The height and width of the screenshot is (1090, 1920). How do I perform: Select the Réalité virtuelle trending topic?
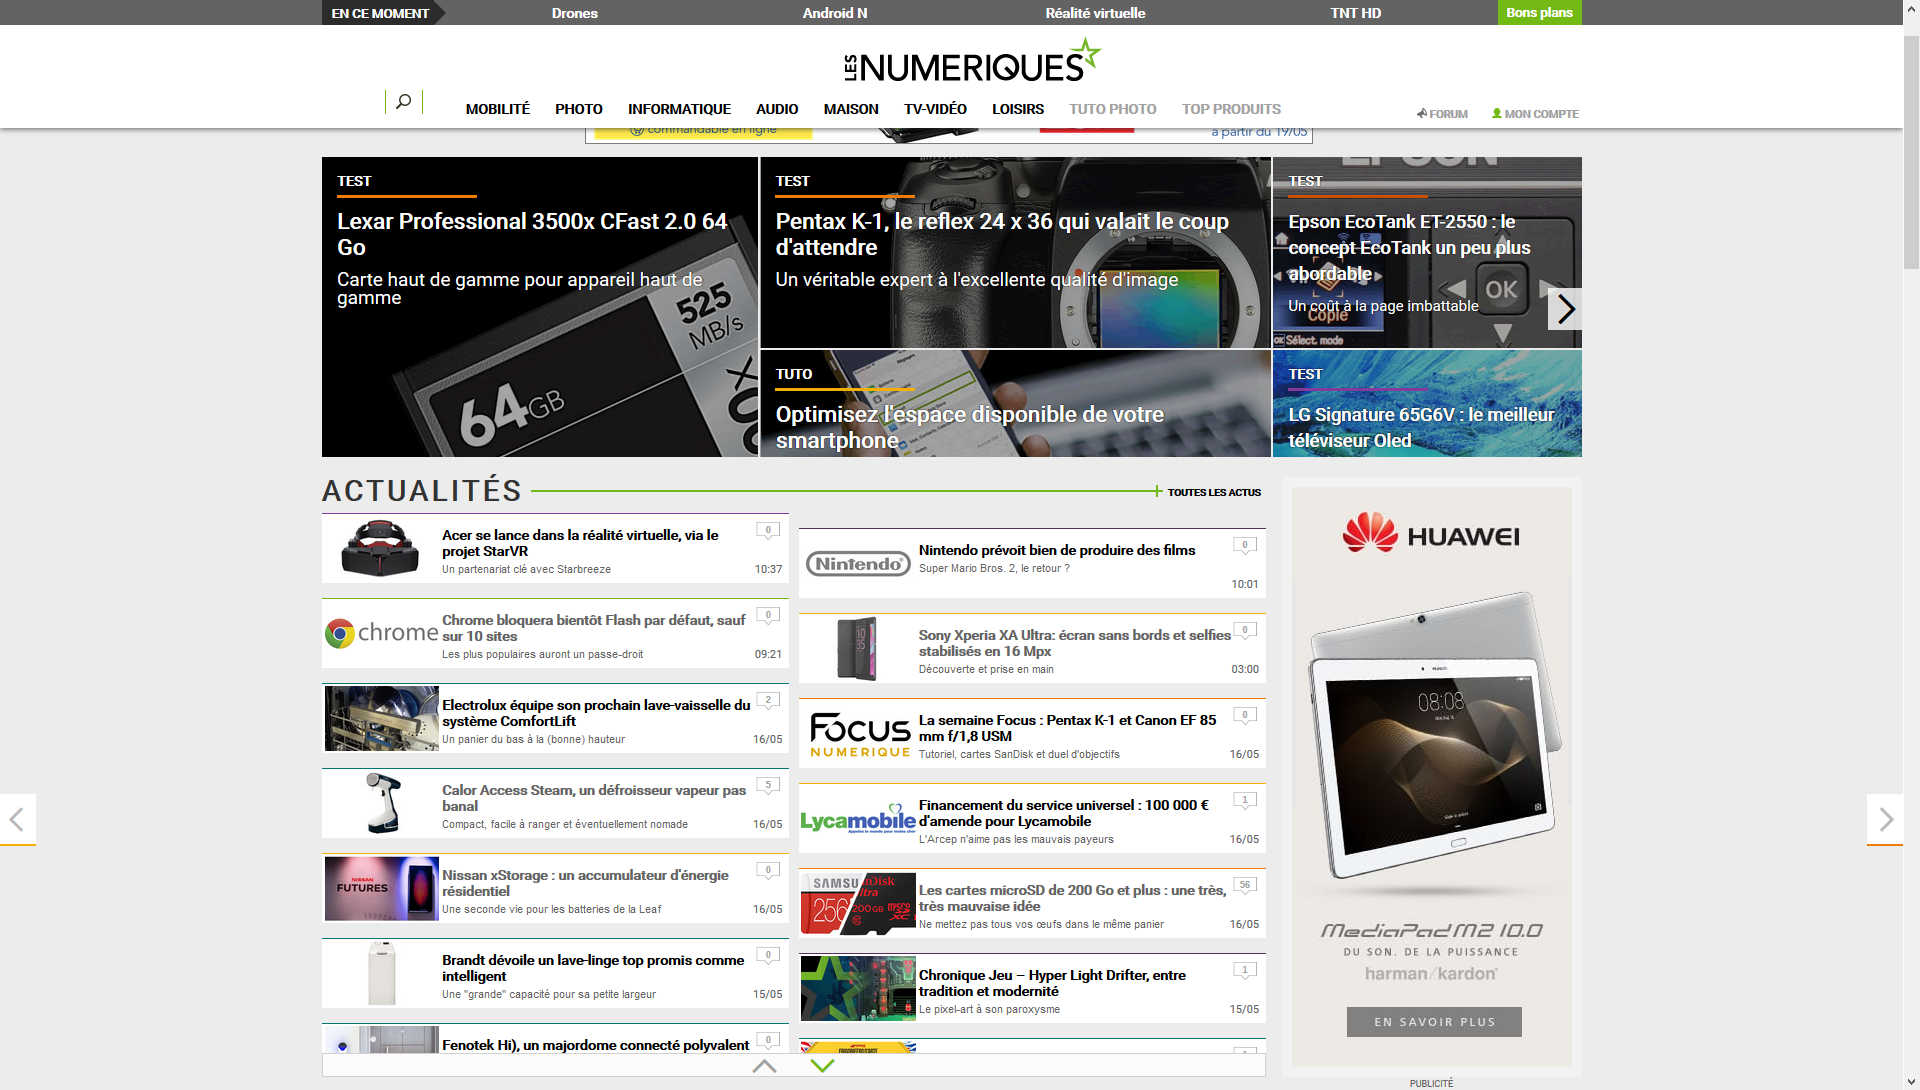click(1095, 13)
